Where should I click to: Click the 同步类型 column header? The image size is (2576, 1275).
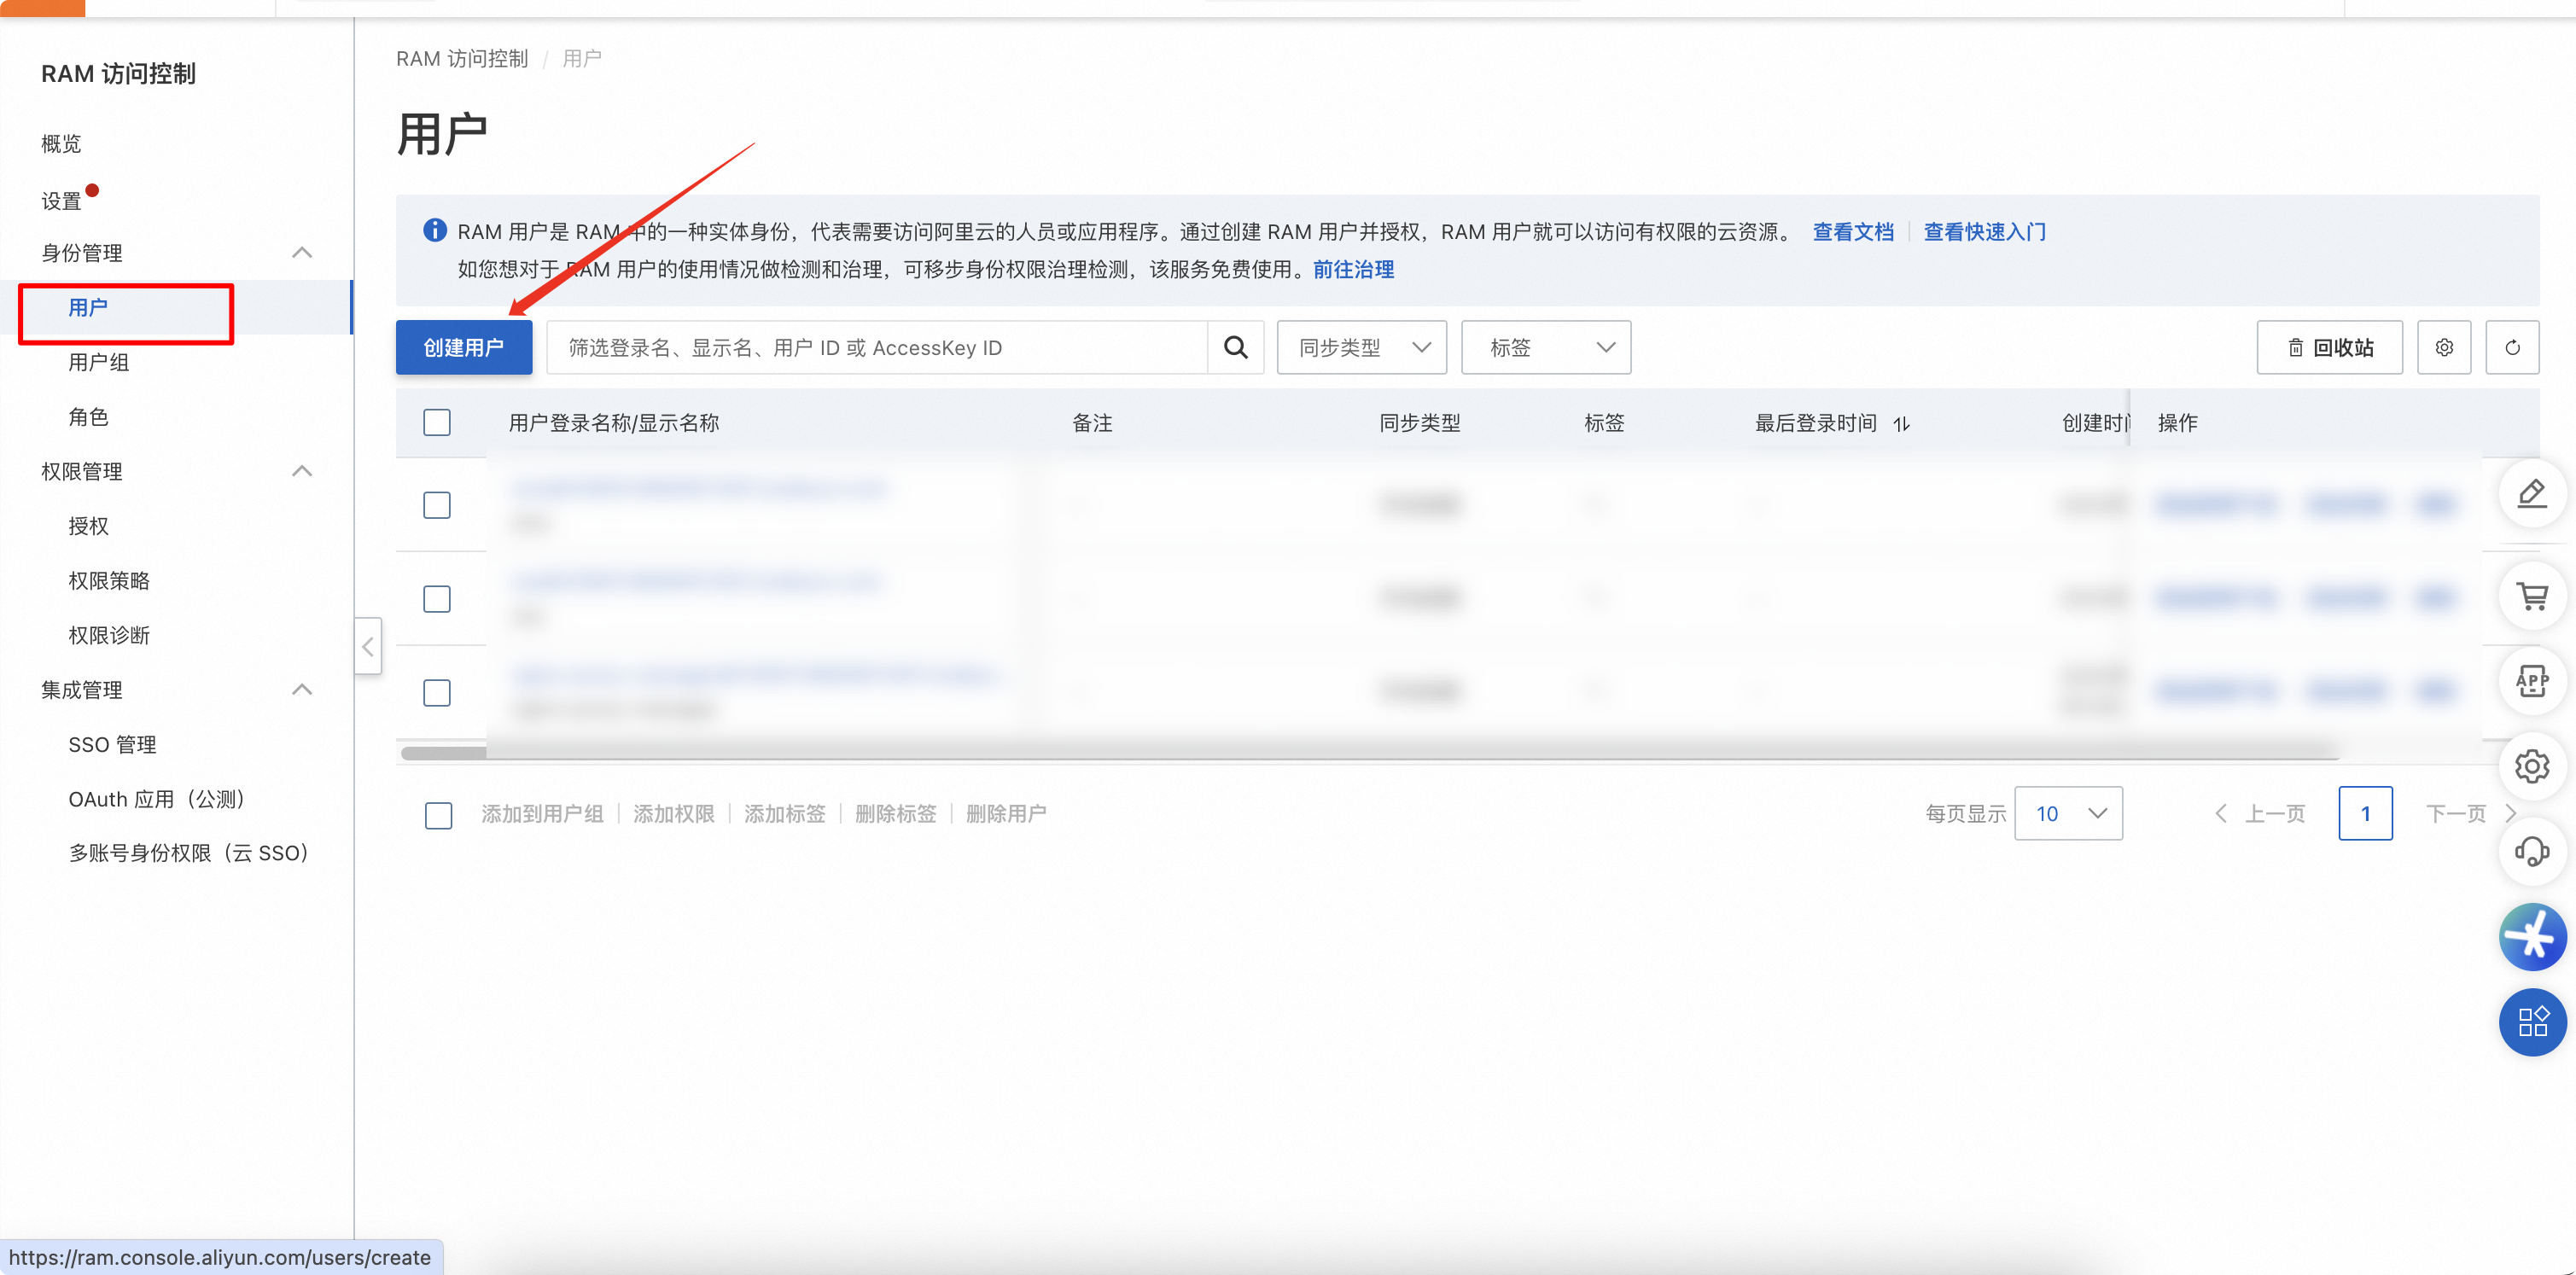pos(1419,423)
